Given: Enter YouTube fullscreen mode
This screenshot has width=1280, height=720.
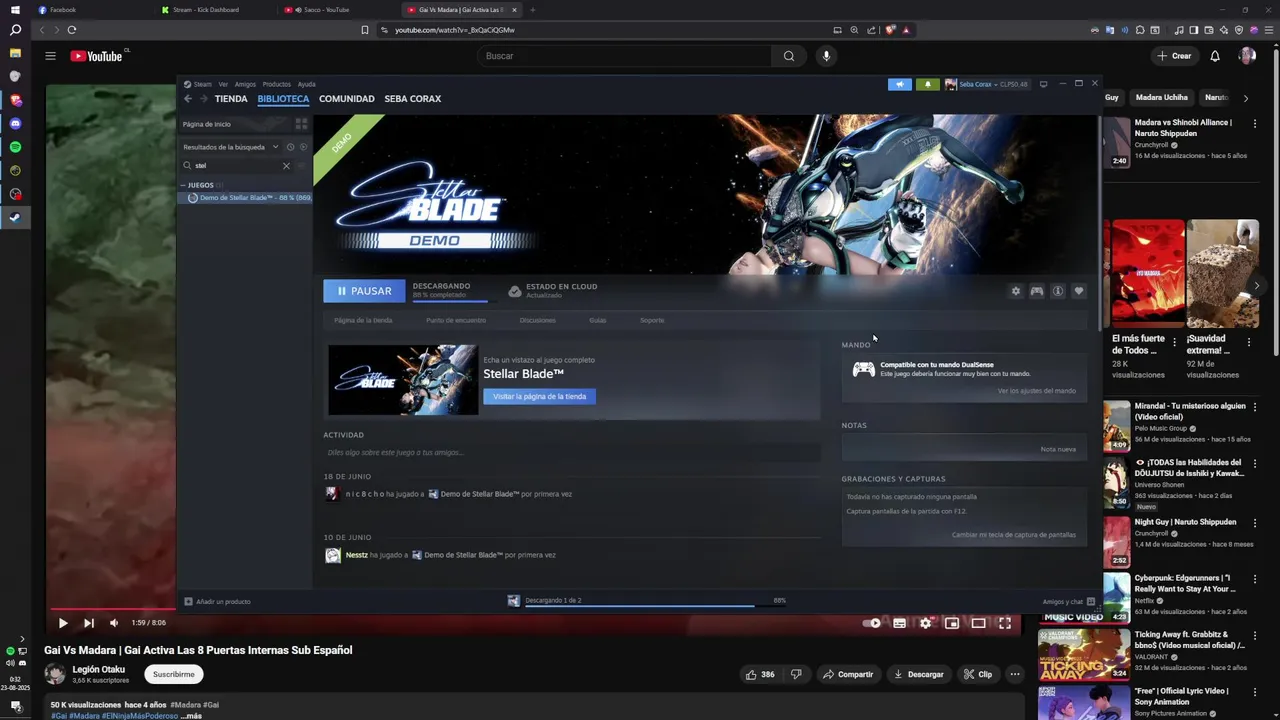Looking at the screenshot, I should [1005, 623].
